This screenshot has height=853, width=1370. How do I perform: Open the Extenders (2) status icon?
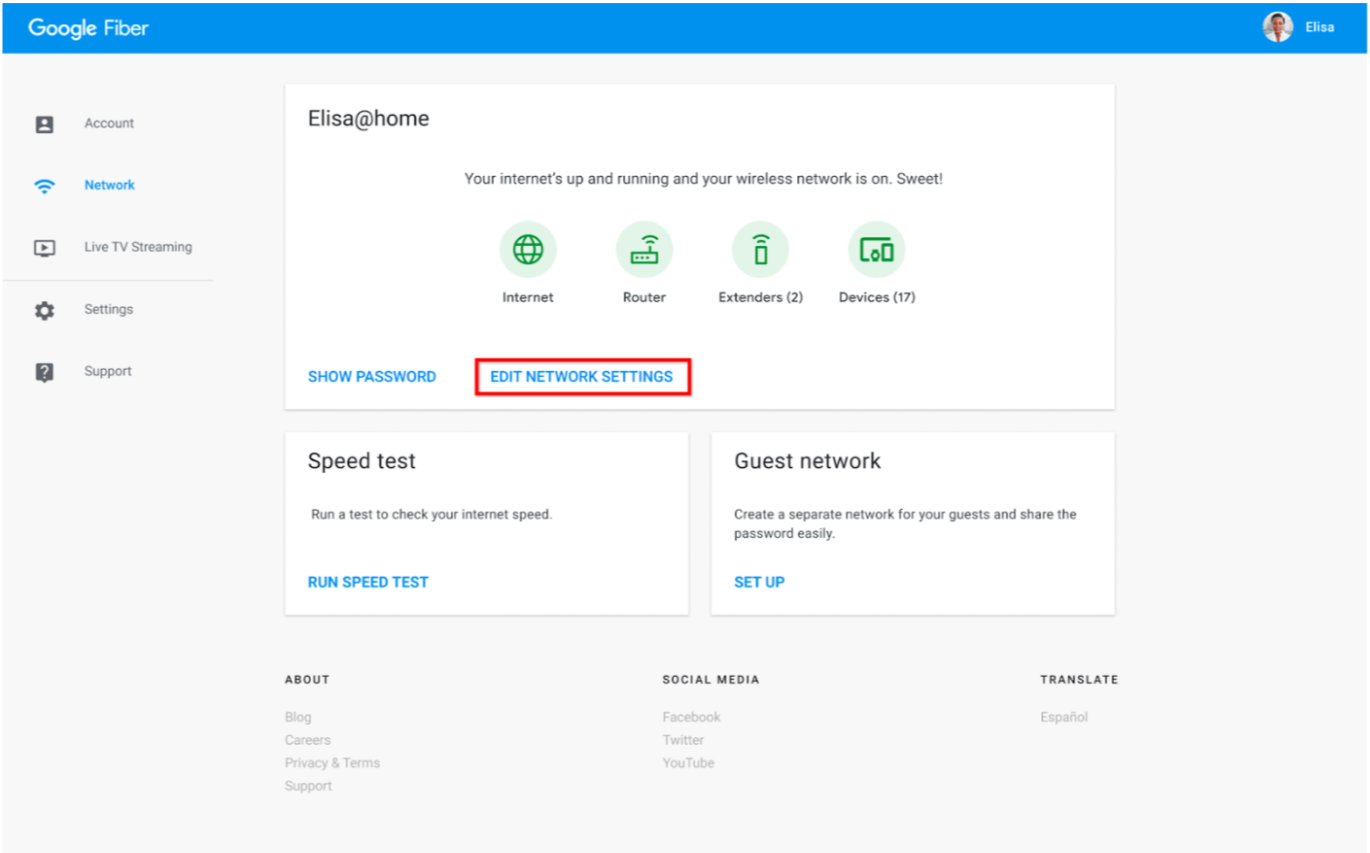(760, 249)
